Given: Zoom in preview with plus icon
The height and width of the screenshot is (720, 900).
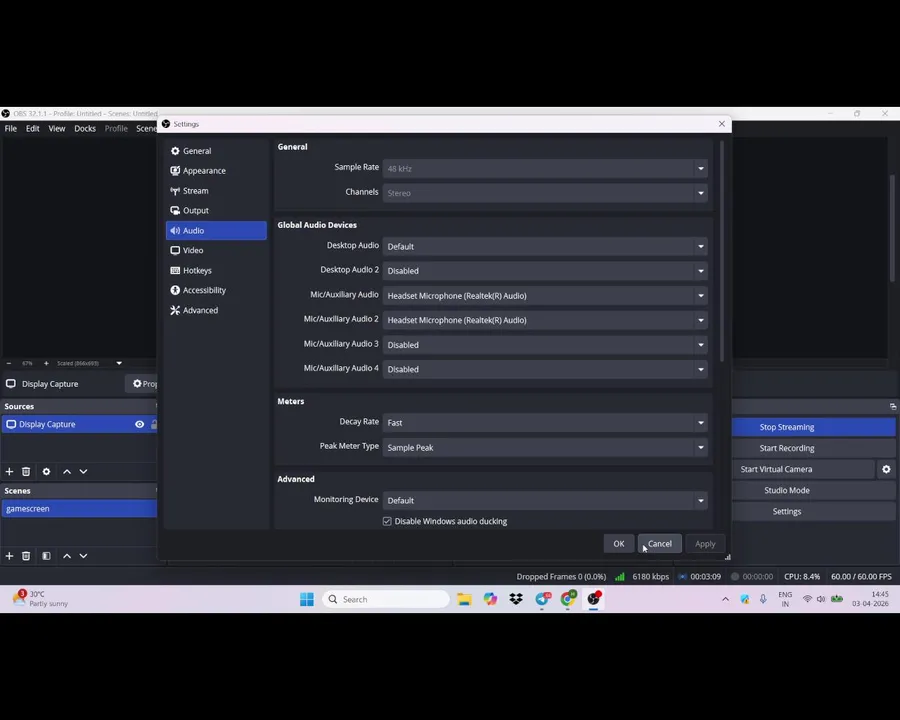Looking at the screenshot, I should point(46,363).
